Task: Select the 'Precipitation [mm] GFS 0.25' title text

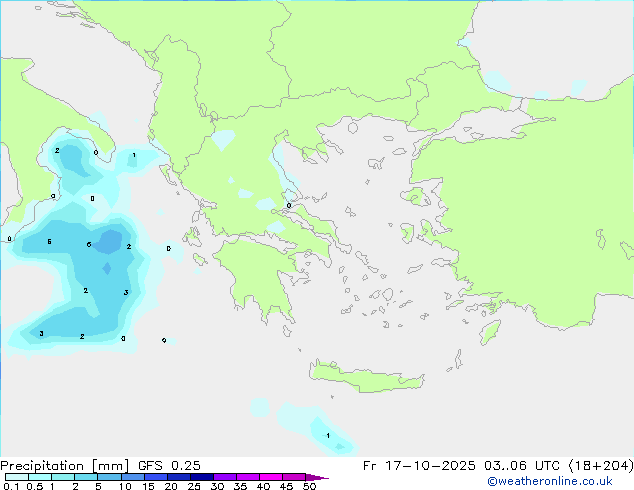Action: (x=100, y=466)
